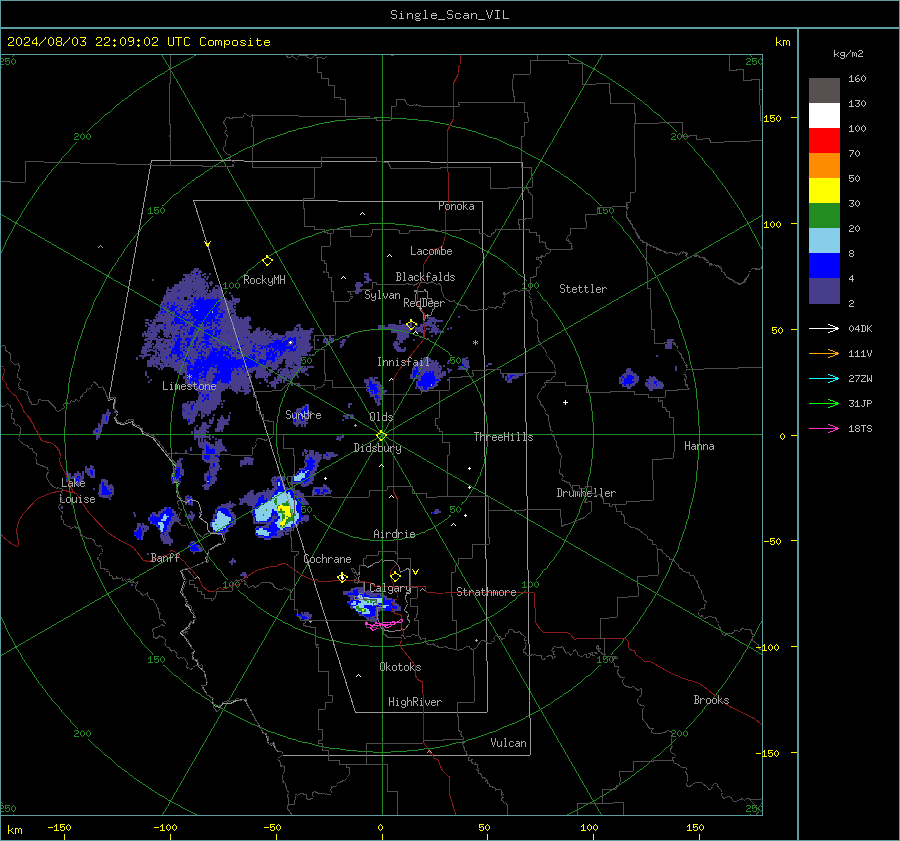Click the Airdrie label

coord(394,534)
